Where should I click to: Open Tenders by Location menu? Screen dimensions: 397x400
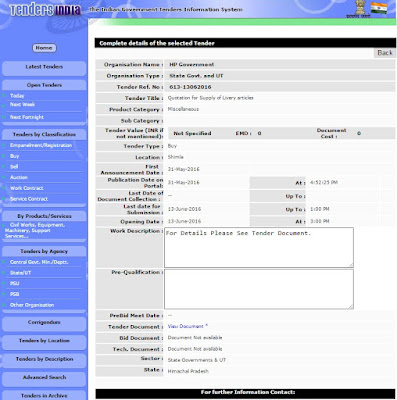tap(44, 341)
